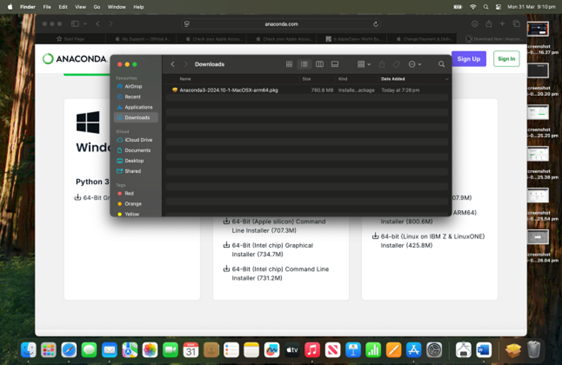Open the Action ellipsis menu in Finder

tap(415, 64)
